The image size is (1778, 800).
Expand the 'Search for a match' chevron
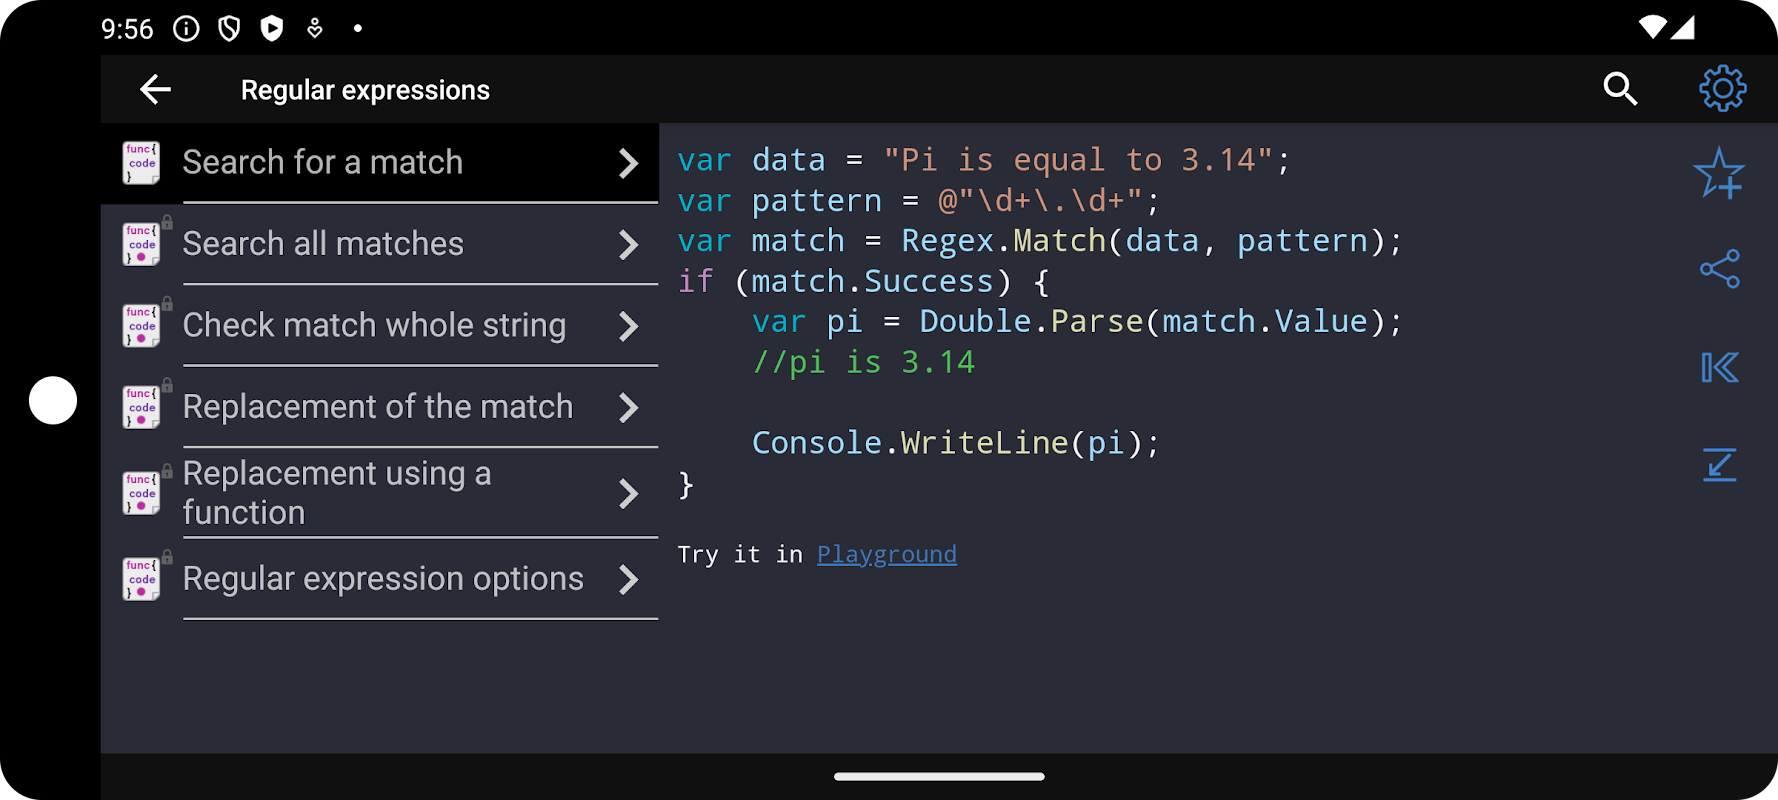pos(628,163)
